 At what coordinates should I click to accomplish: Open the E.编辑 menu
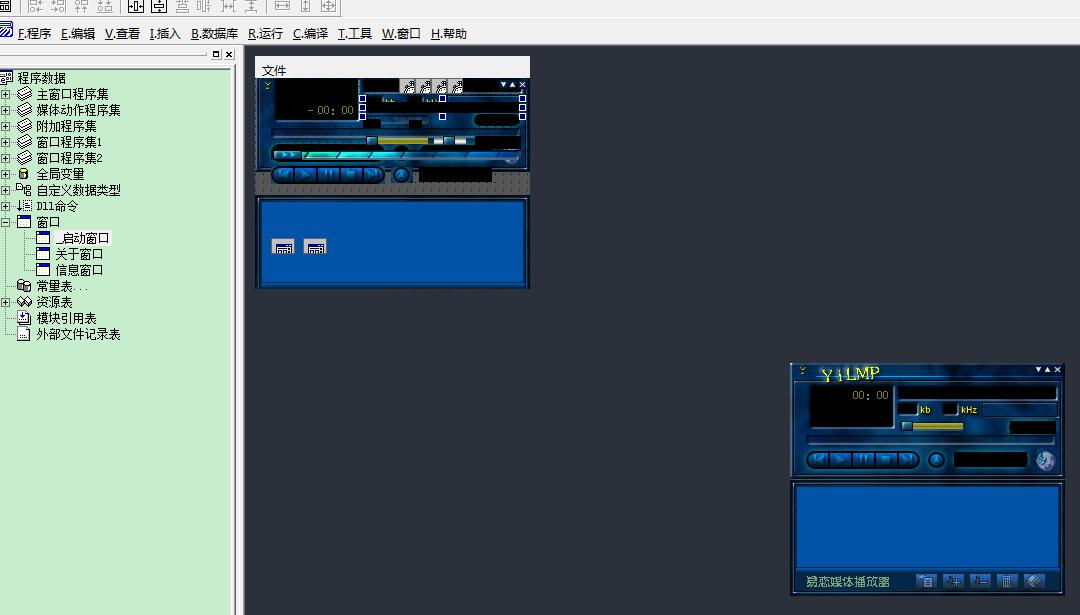coord(78,34)
